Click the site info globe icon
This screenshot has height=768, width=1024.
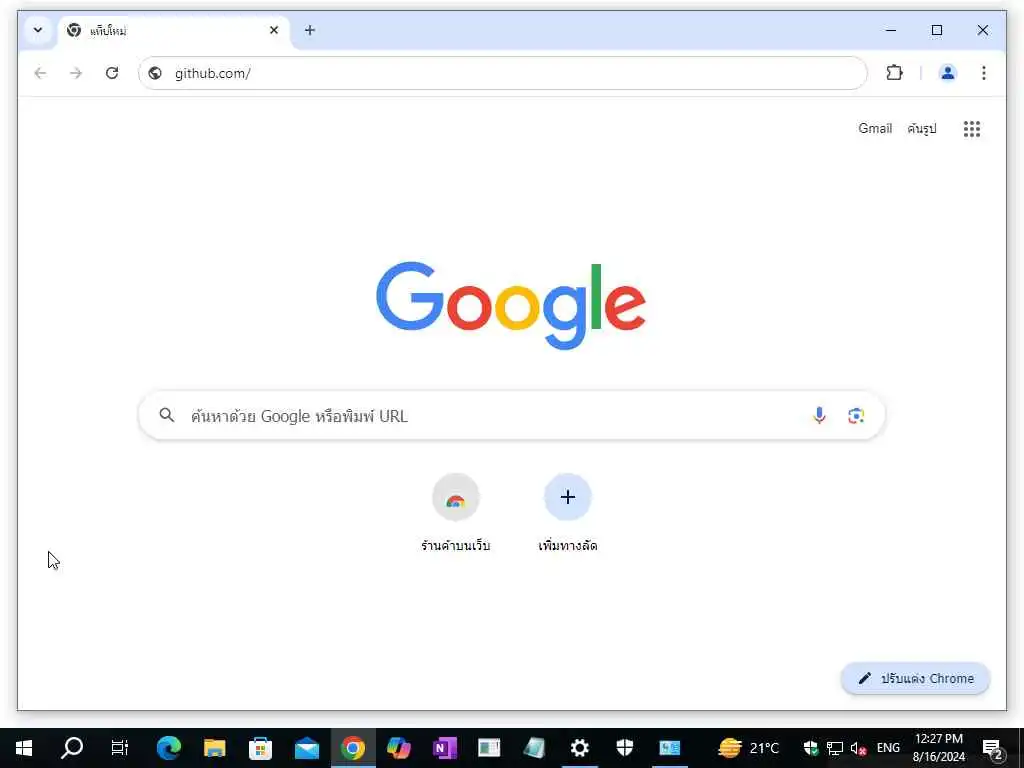[155, 73]
